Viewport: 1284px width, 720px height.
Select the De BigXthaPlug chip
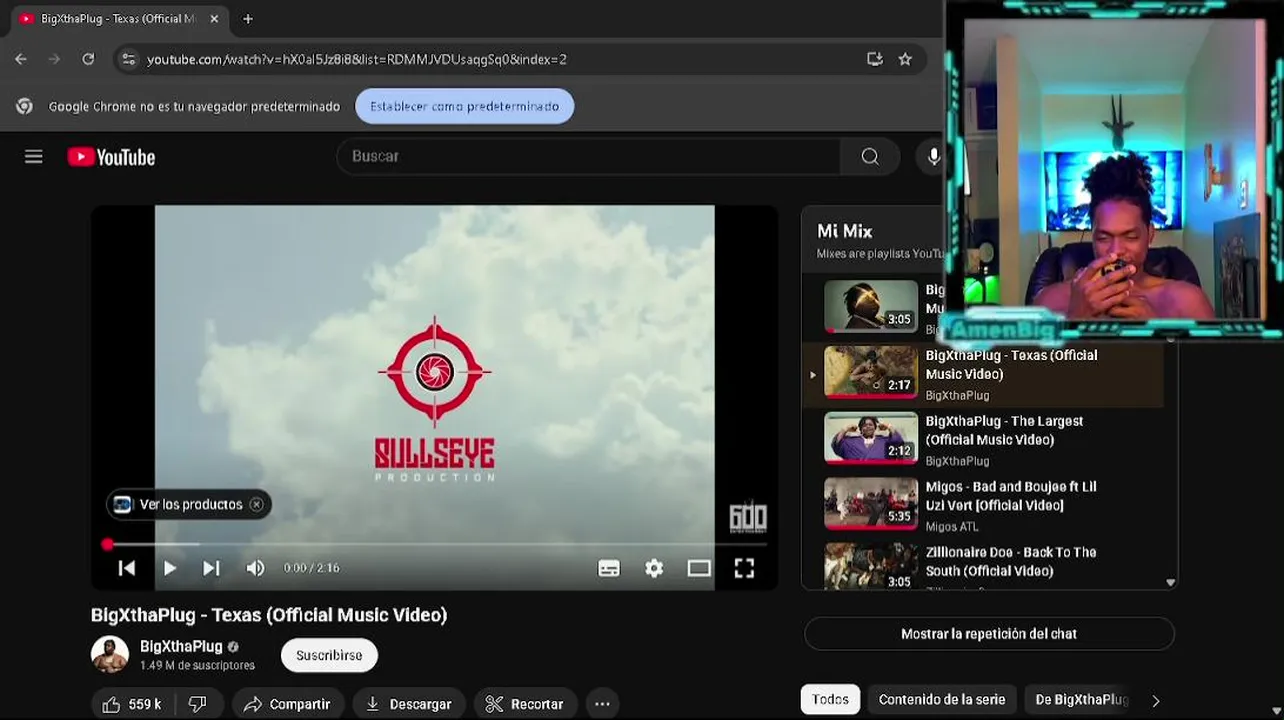(x=1082, y=699)
